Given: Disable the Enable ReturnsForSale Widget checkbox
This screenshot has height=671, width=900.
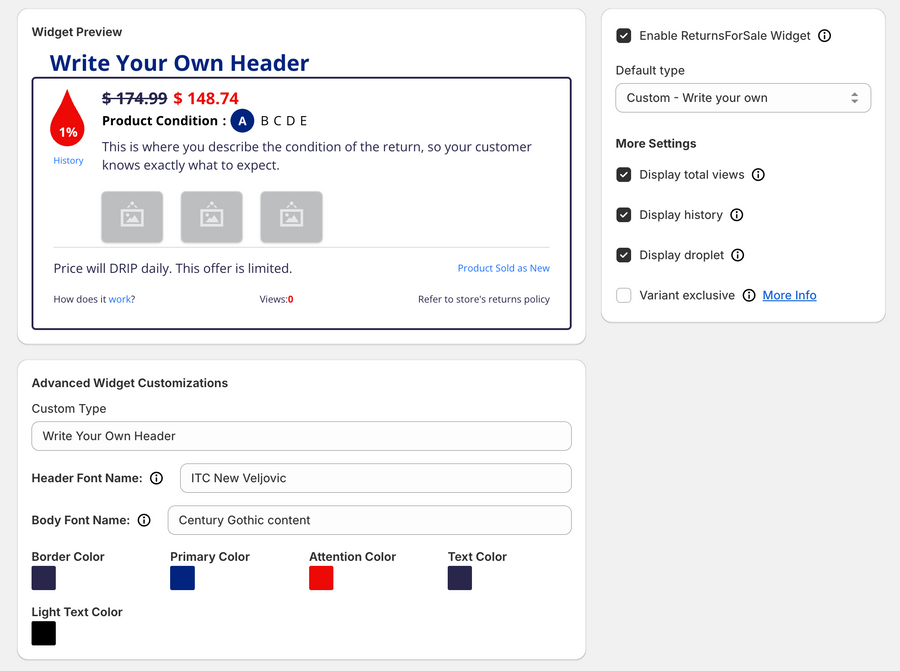Looking at the screenshot, I should coord(624,36).
